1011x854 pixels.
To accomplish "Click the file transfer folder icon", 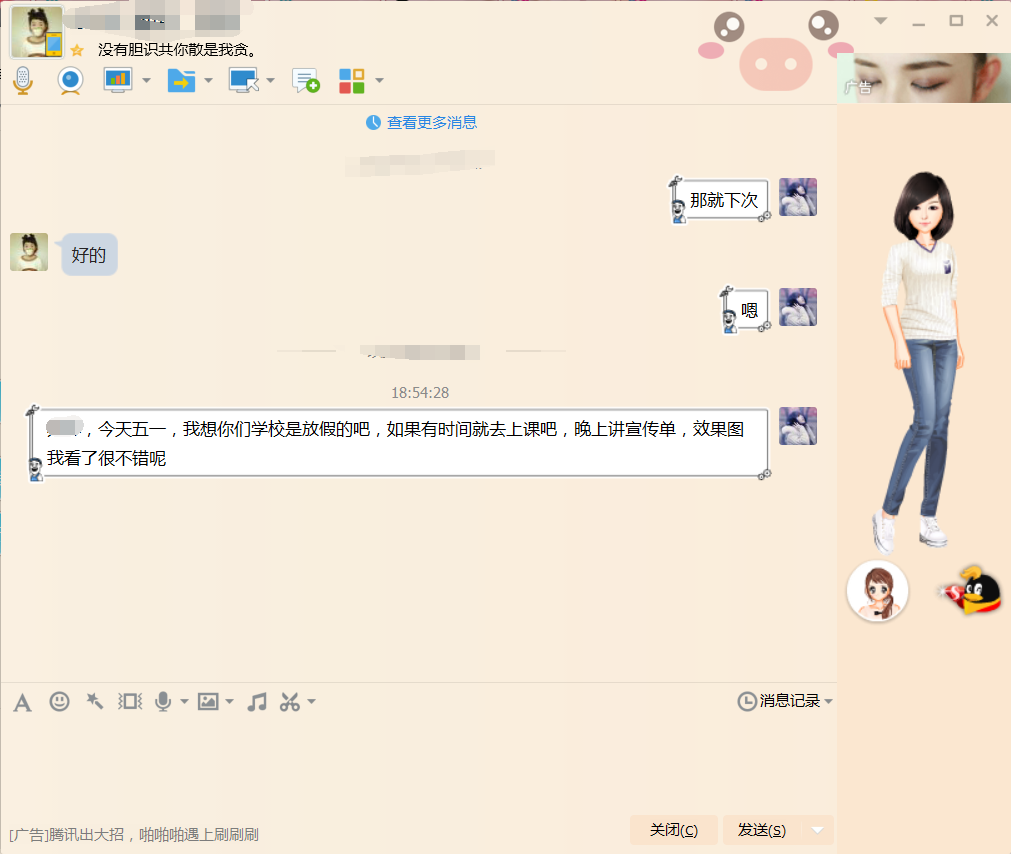I will pos(181,80).
